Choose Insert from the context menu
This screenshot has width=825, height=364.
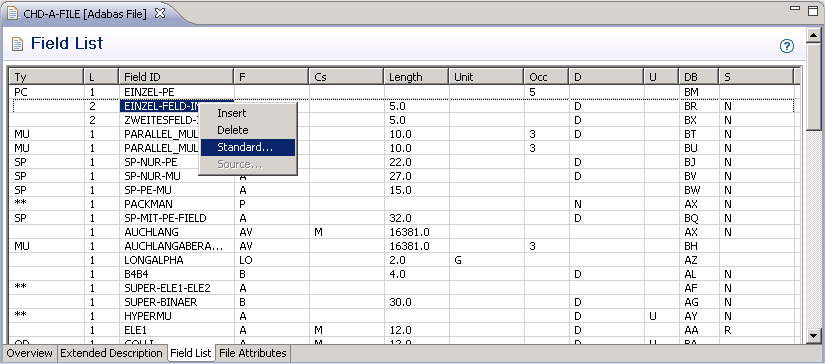pos(232,113)
